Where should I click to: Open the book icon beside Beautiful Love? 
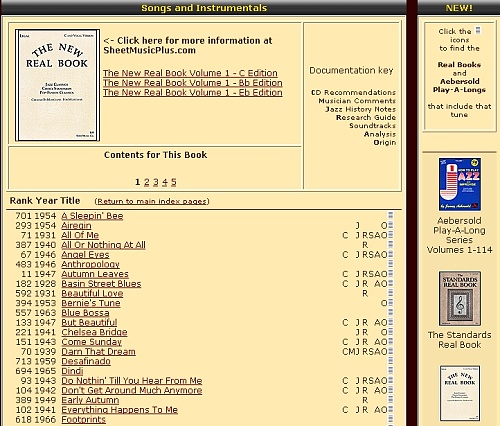(x=391, y=293)
